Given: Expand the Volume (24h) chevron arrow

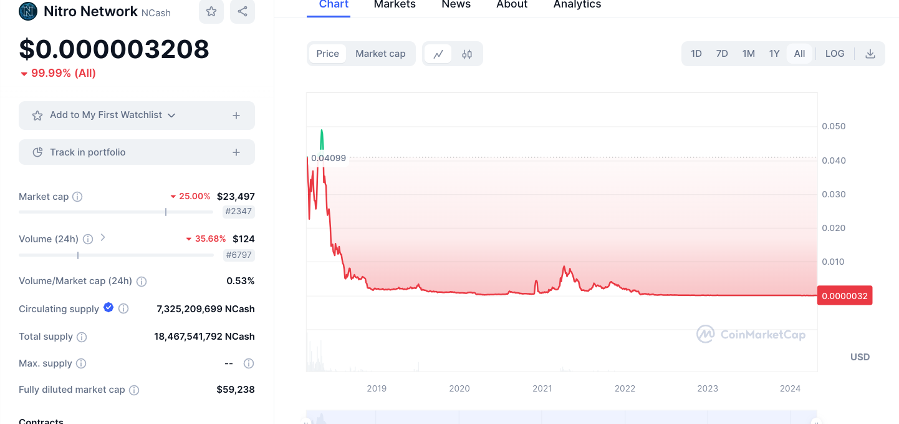Looking at the screenshot, I should coord(103,237).
